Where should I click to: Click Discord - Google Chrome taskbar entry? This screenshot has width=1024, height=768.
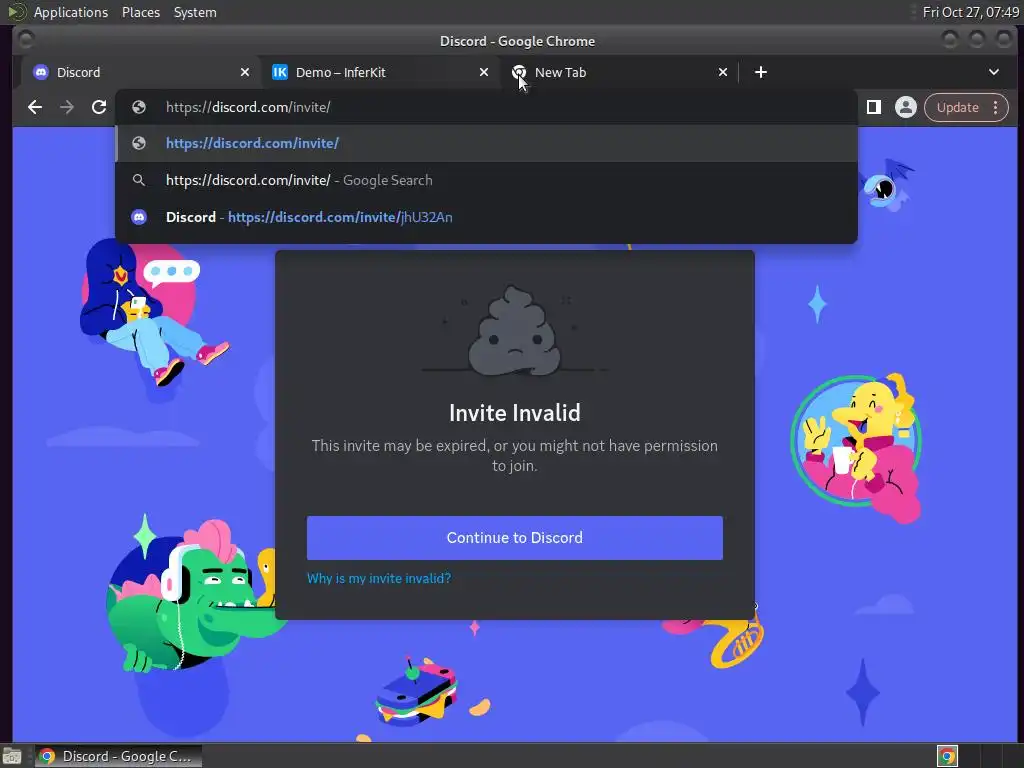point(118,756)
